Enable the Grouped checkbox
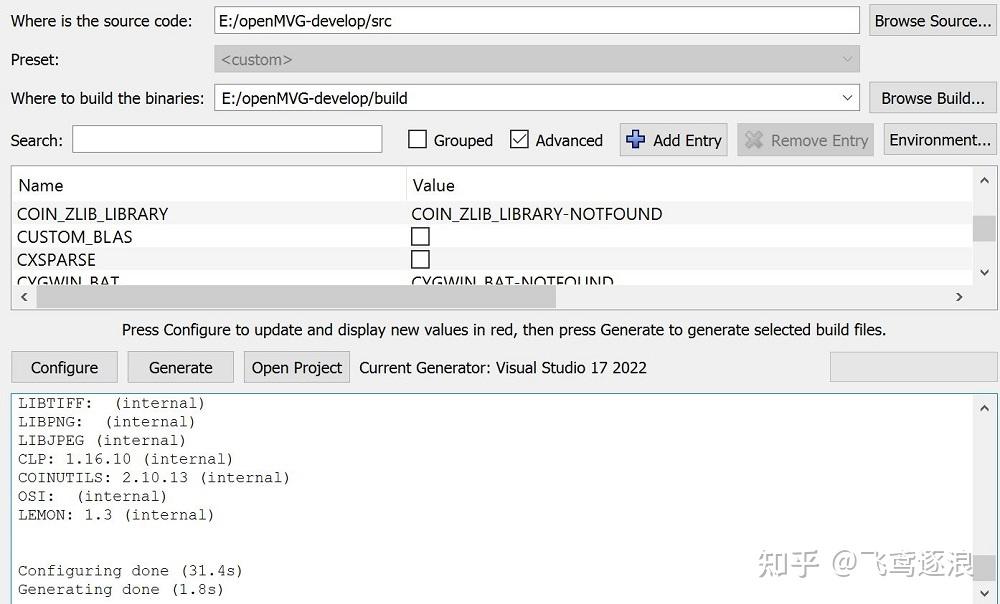Image resolution: width=1000 pixels, height=604 pixels. coord(417,140)
